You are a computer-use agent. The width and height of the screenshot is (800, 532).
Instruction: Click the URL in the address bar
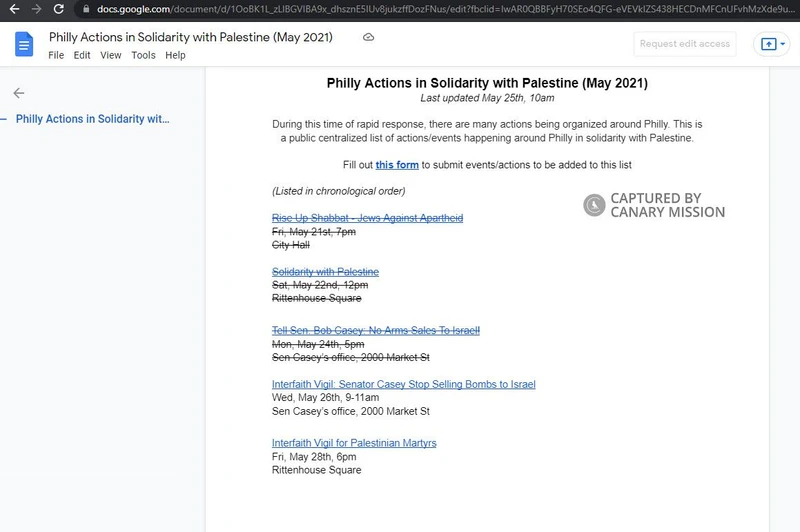[x=444, y=9]
